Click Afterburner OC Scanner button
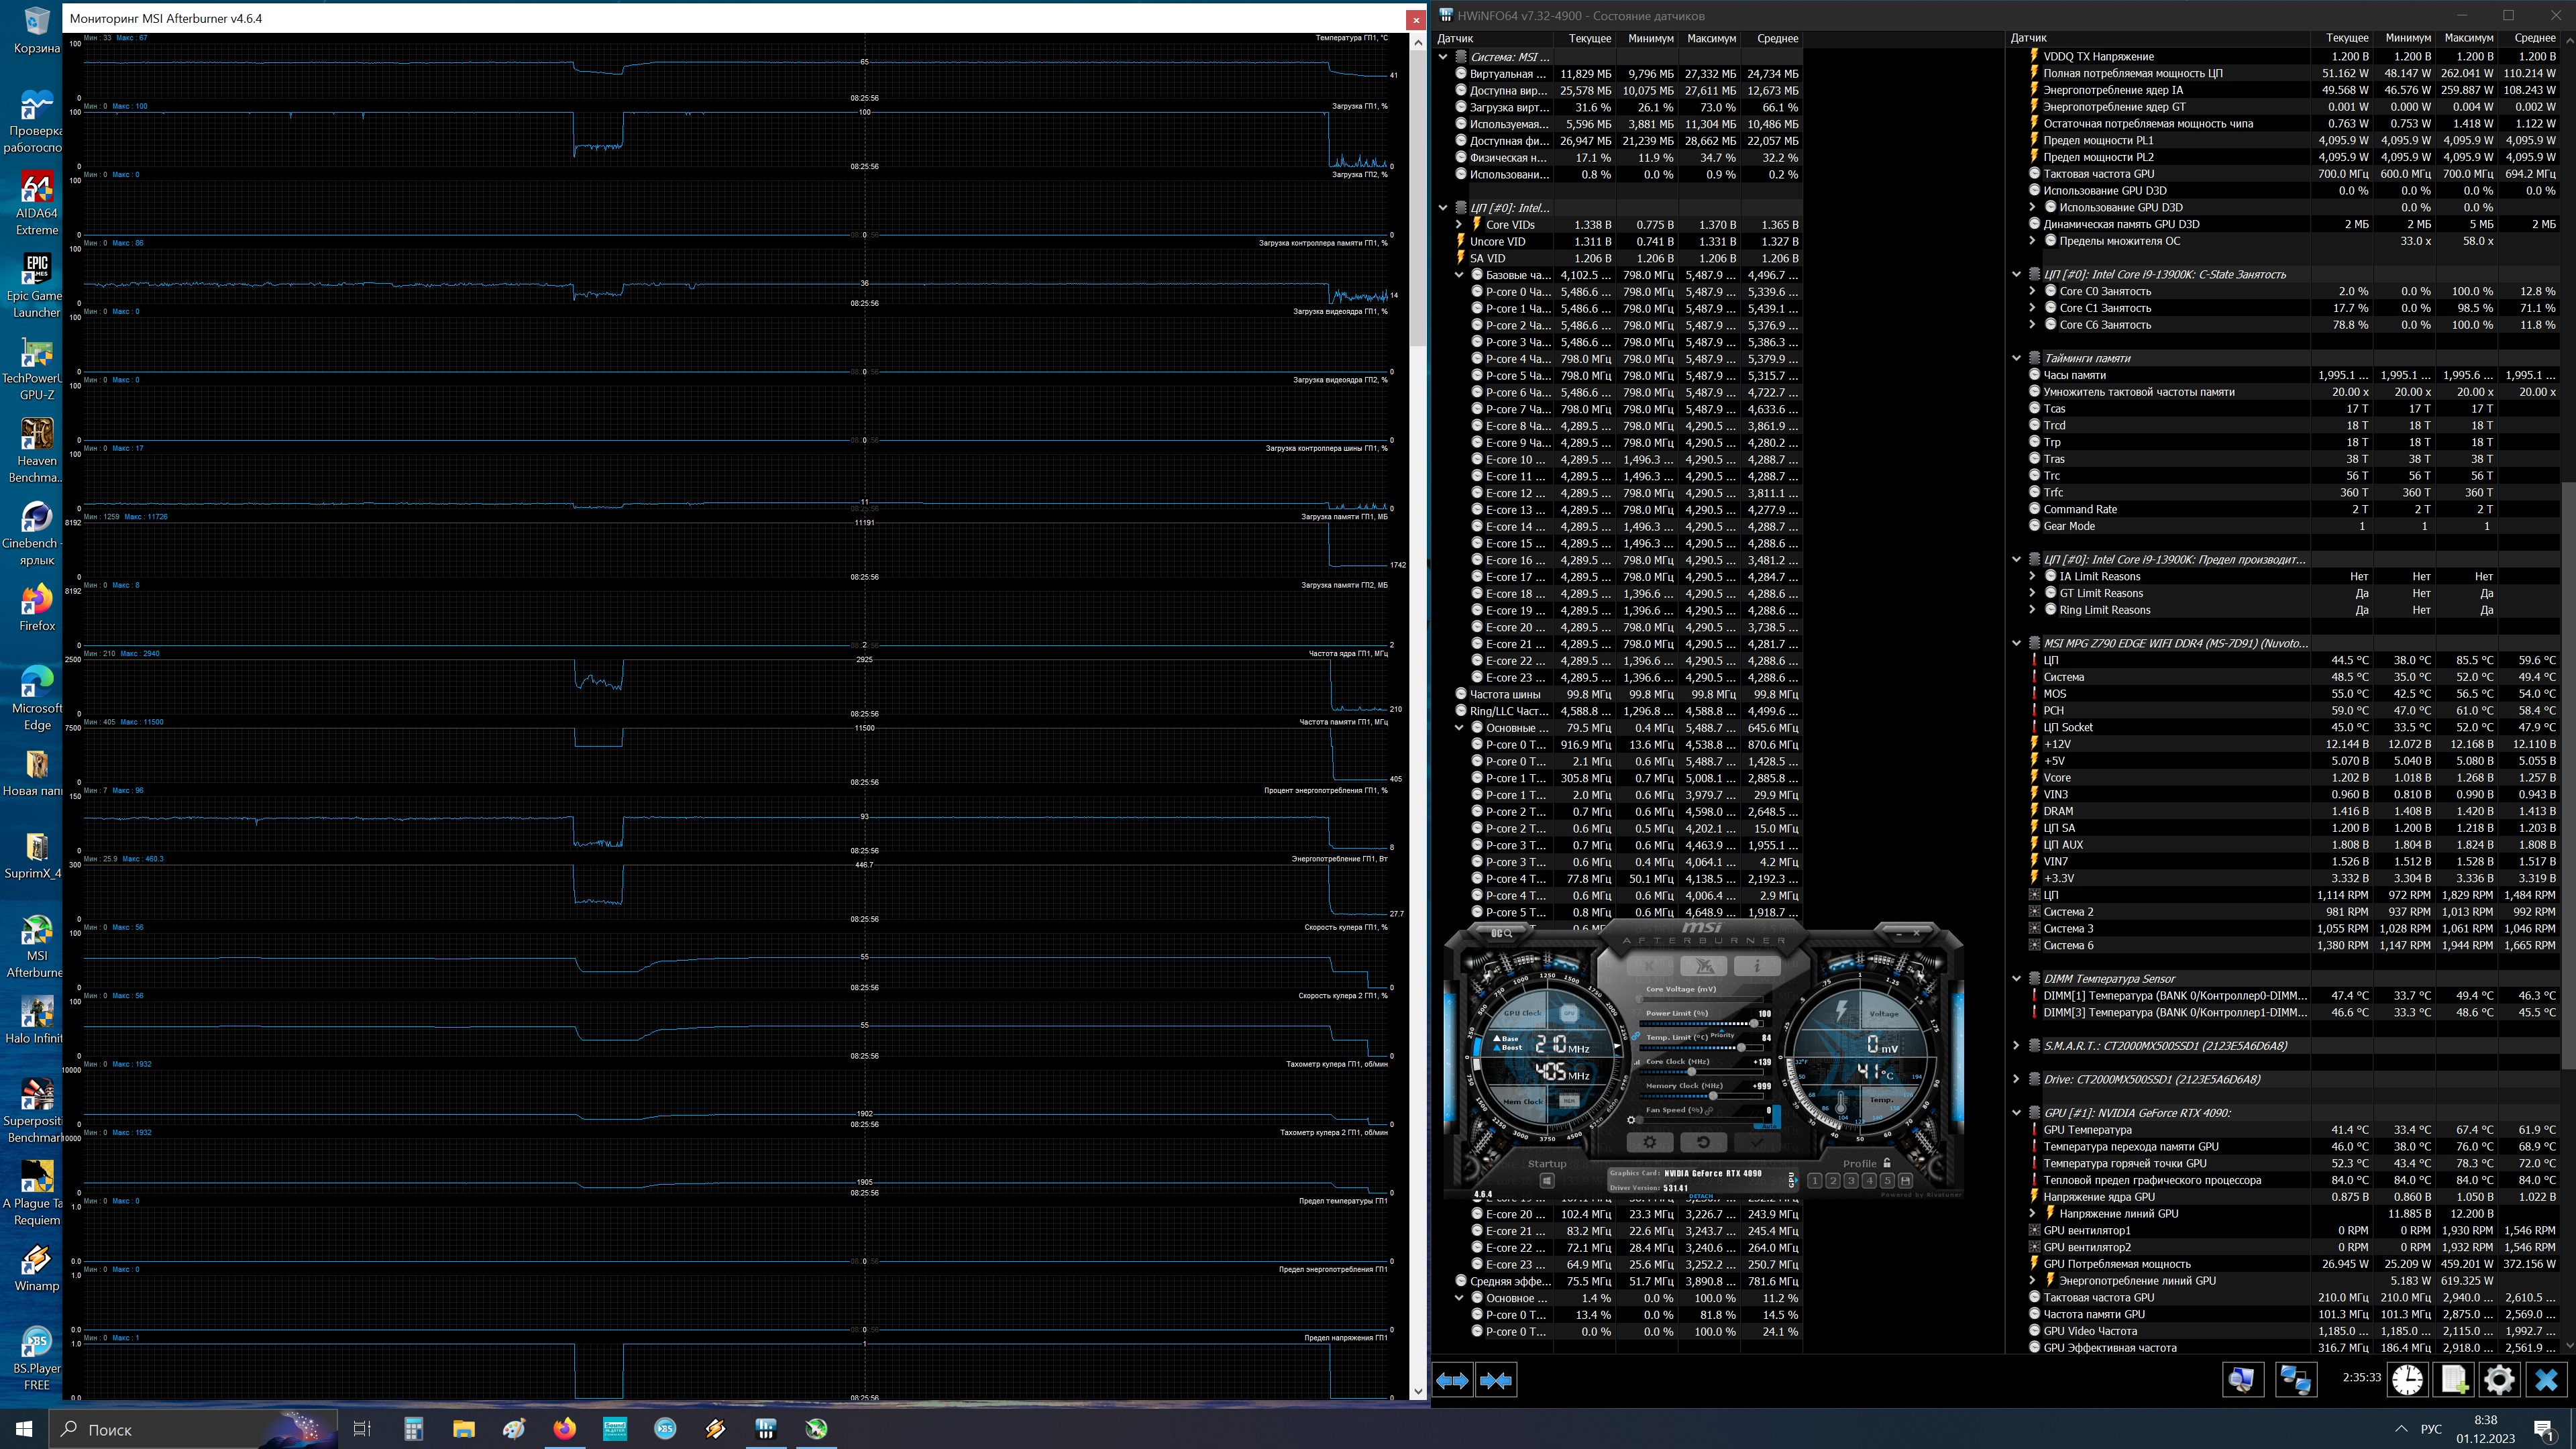Viewport: 2576px width, 1449px height. tap(1502, 933)
